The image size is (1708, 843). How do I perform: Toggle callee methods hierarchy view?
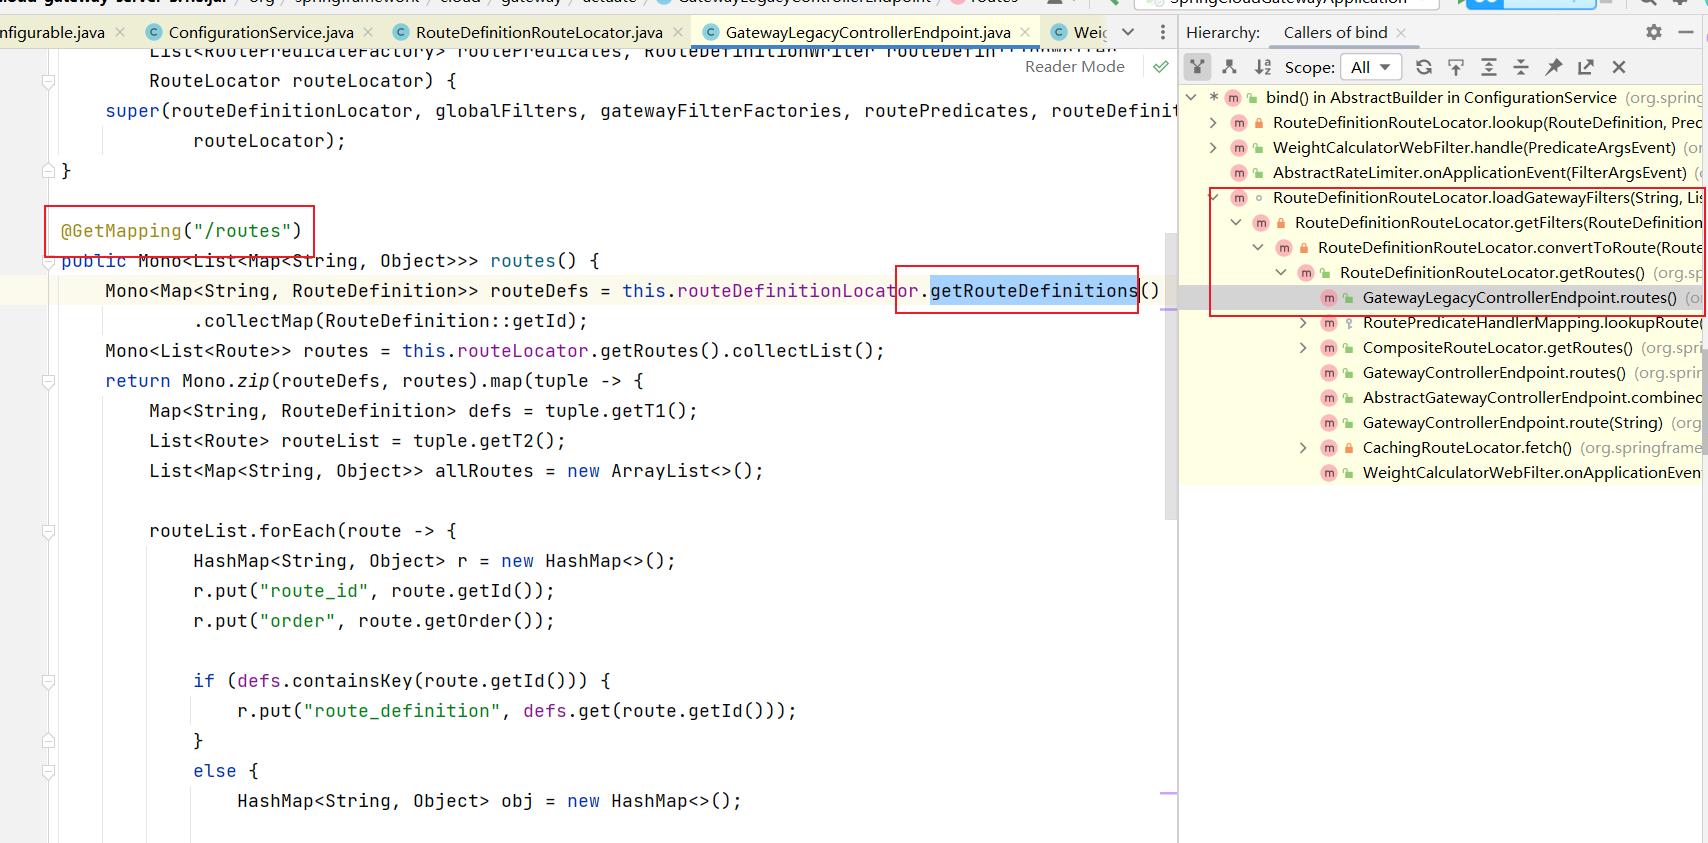coord(1229,67)
